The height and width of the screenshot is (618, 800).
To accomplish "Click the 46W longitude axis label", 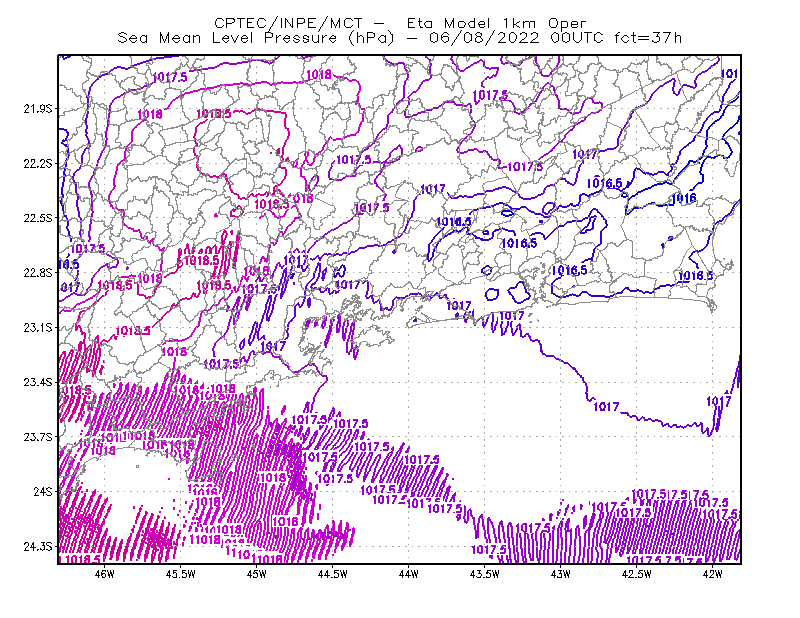I will [x=105, y=574].
